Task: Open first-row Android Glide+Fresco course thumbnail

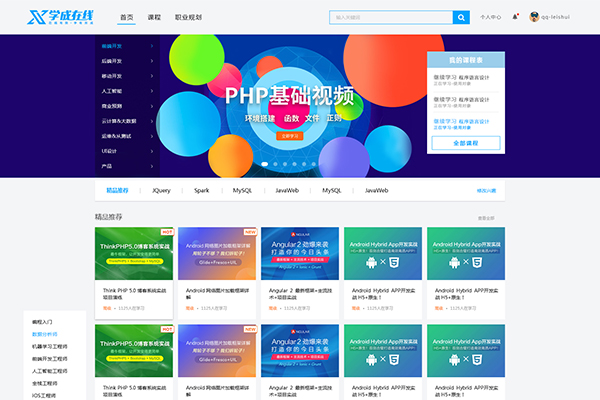Action: tap(217, 253)
